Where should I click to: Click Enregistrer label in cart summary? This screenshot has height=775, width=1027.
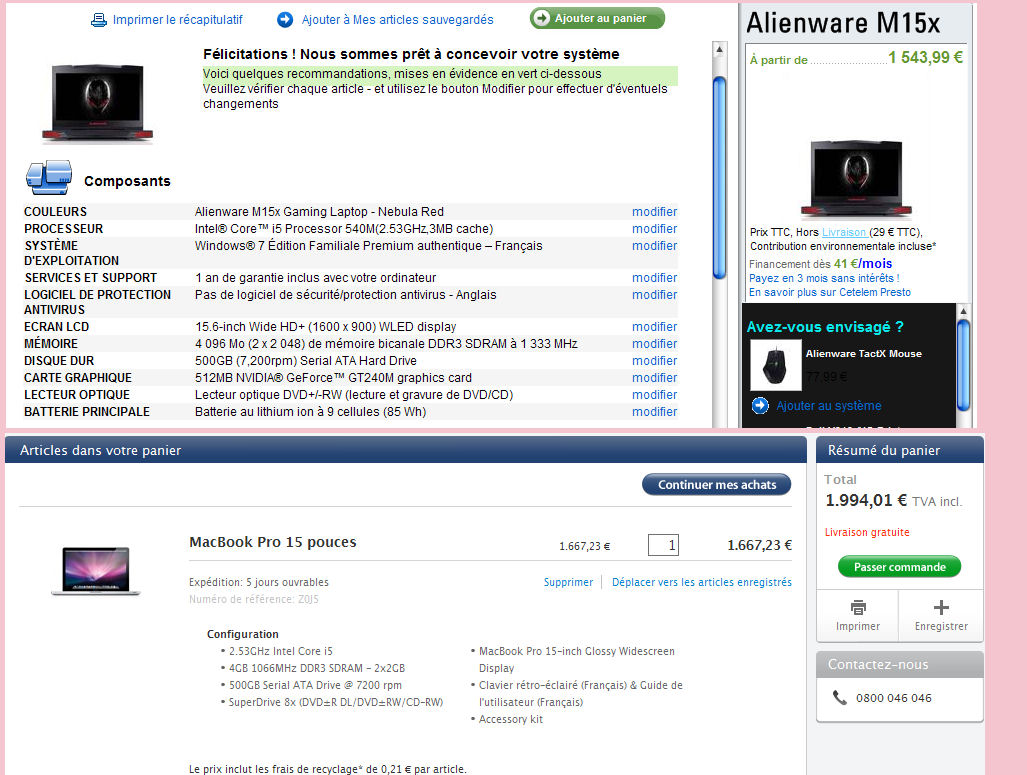941,626
